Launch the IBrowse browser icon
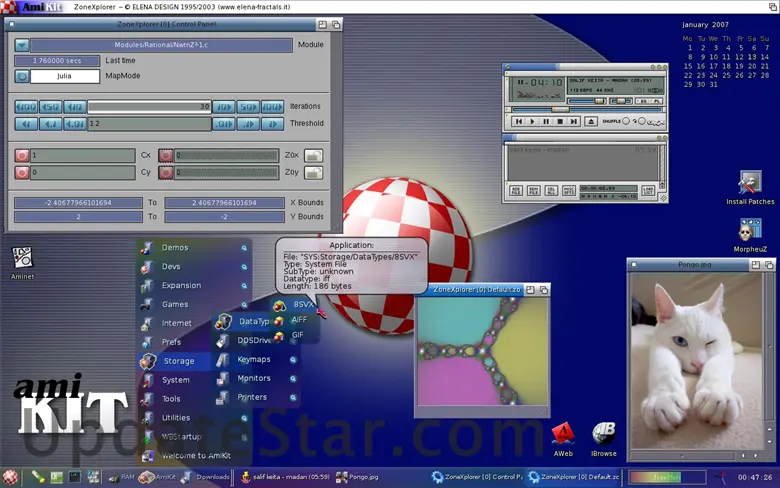Image resolution: width=780 pixels, height=488 pixels. (603, 440)
